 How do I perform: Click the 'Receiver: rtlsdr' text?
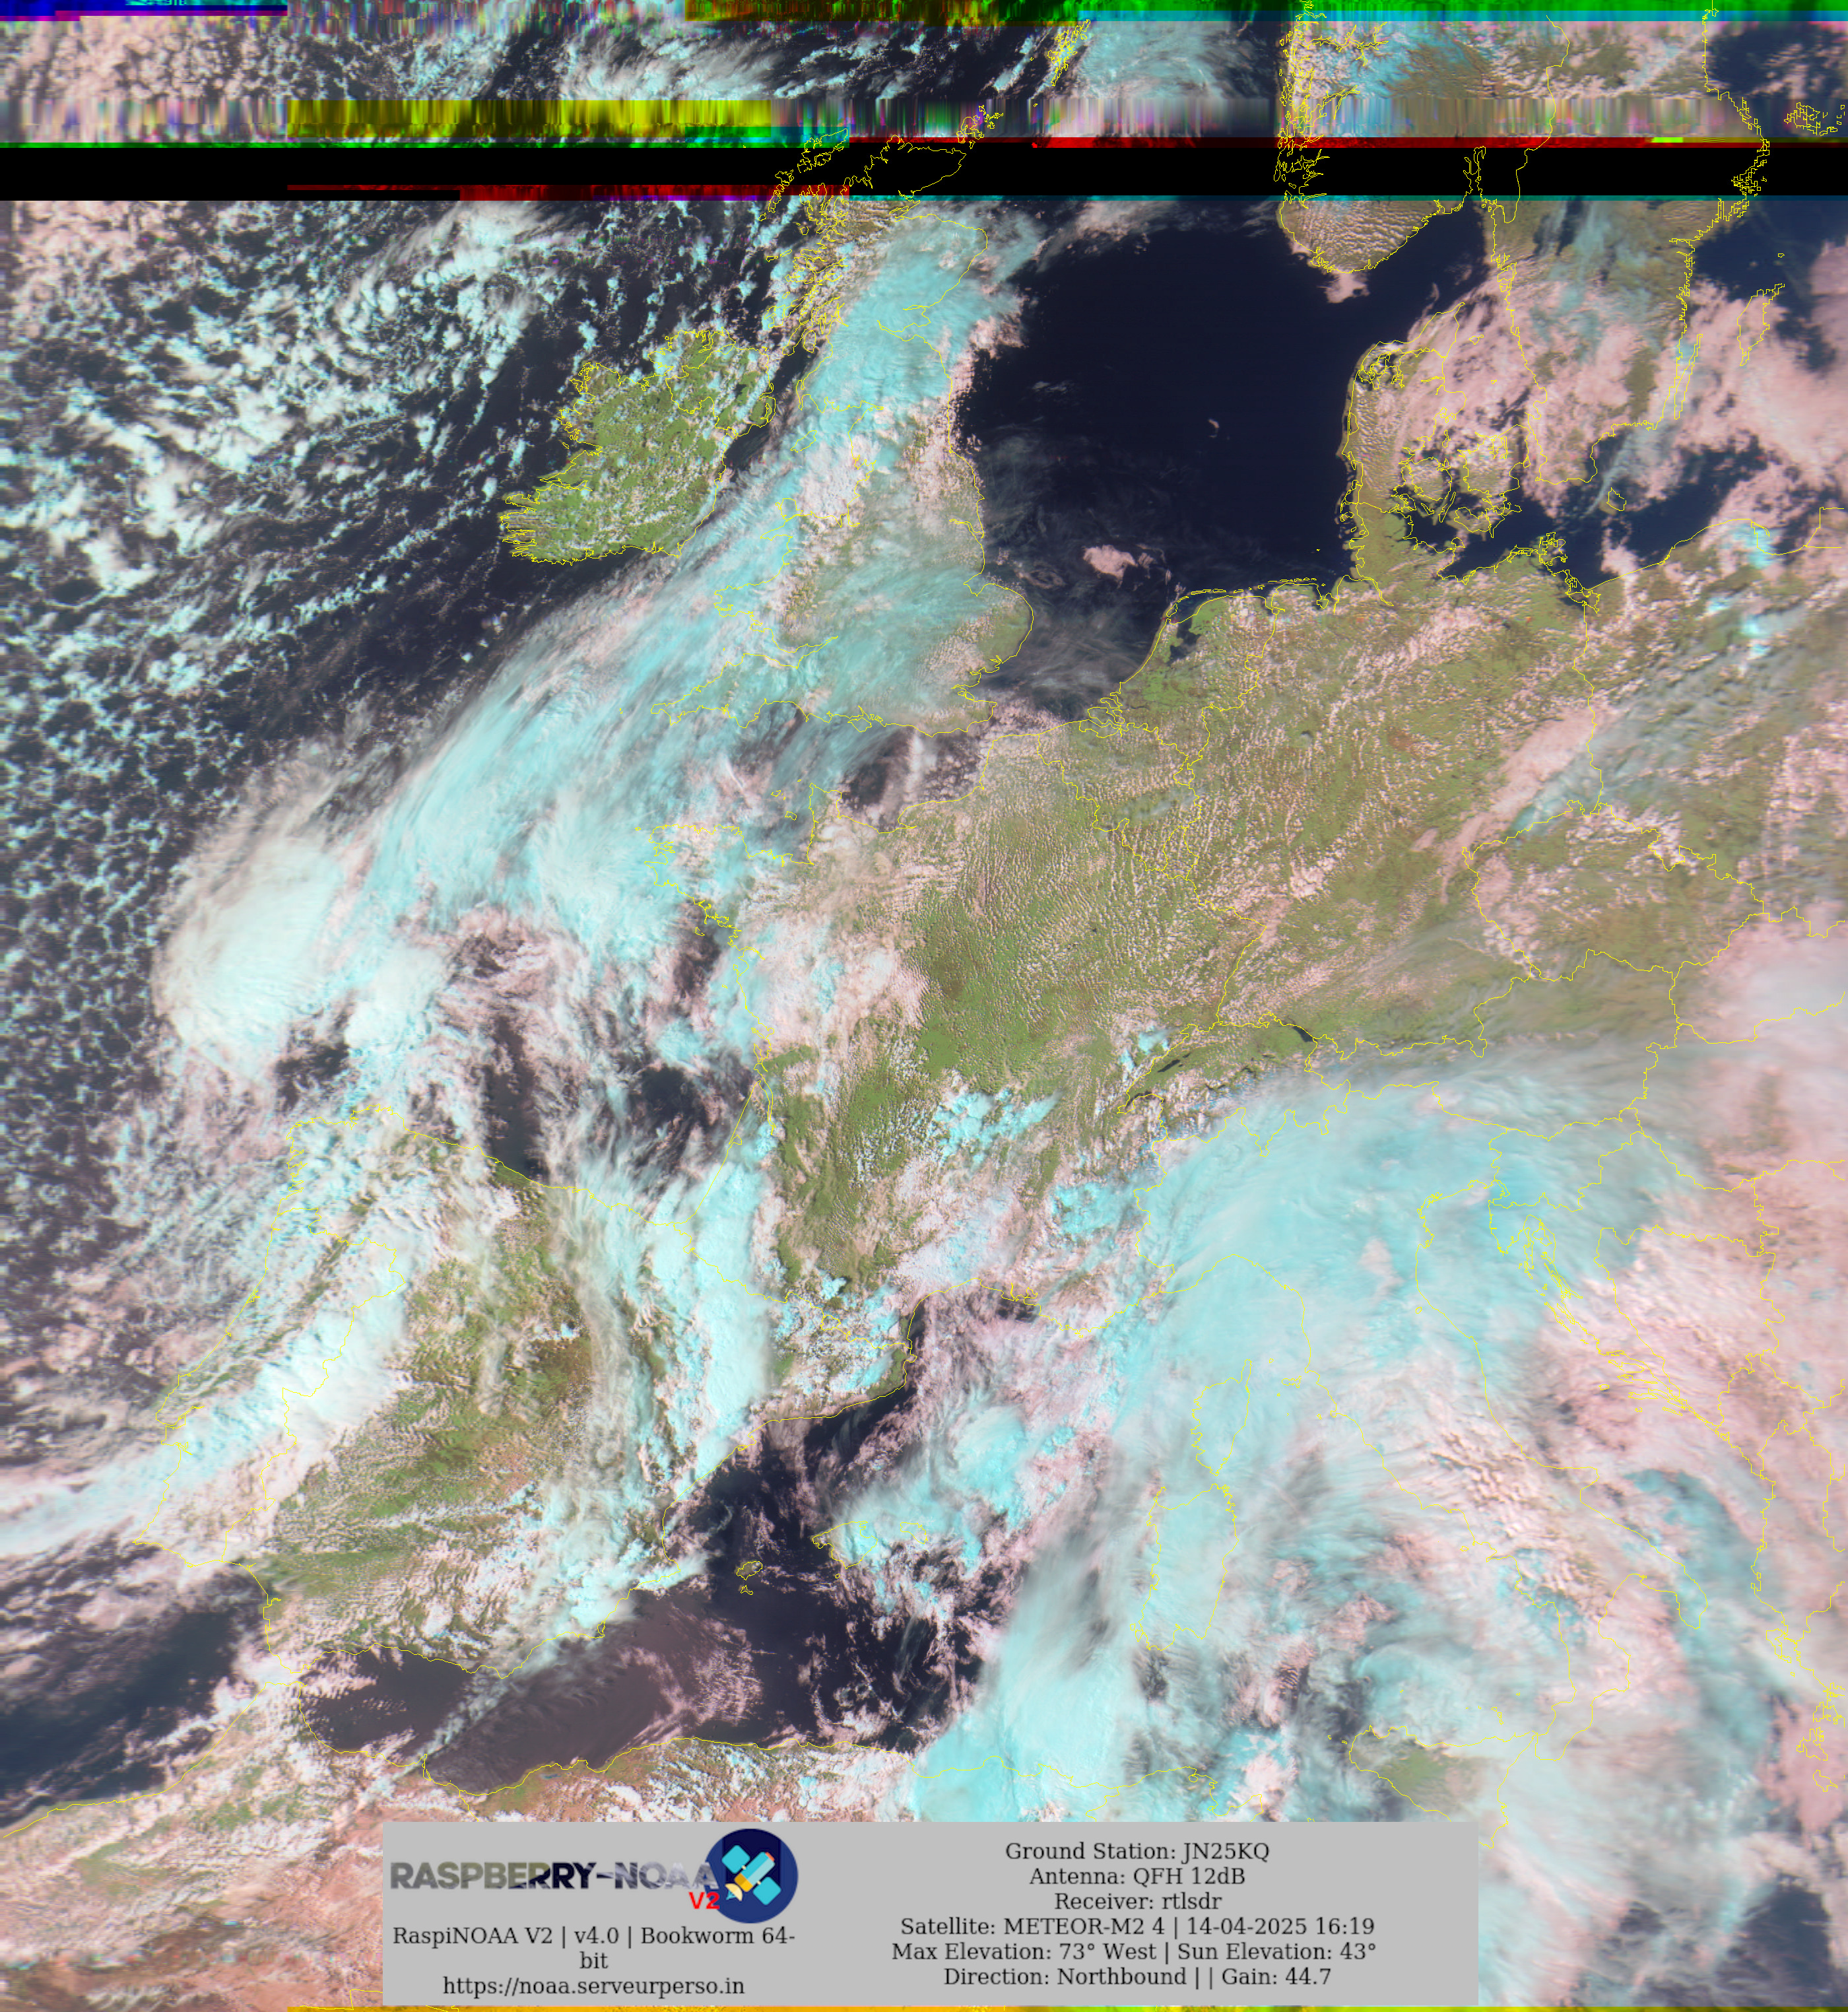click(x=1137, y=1901)
